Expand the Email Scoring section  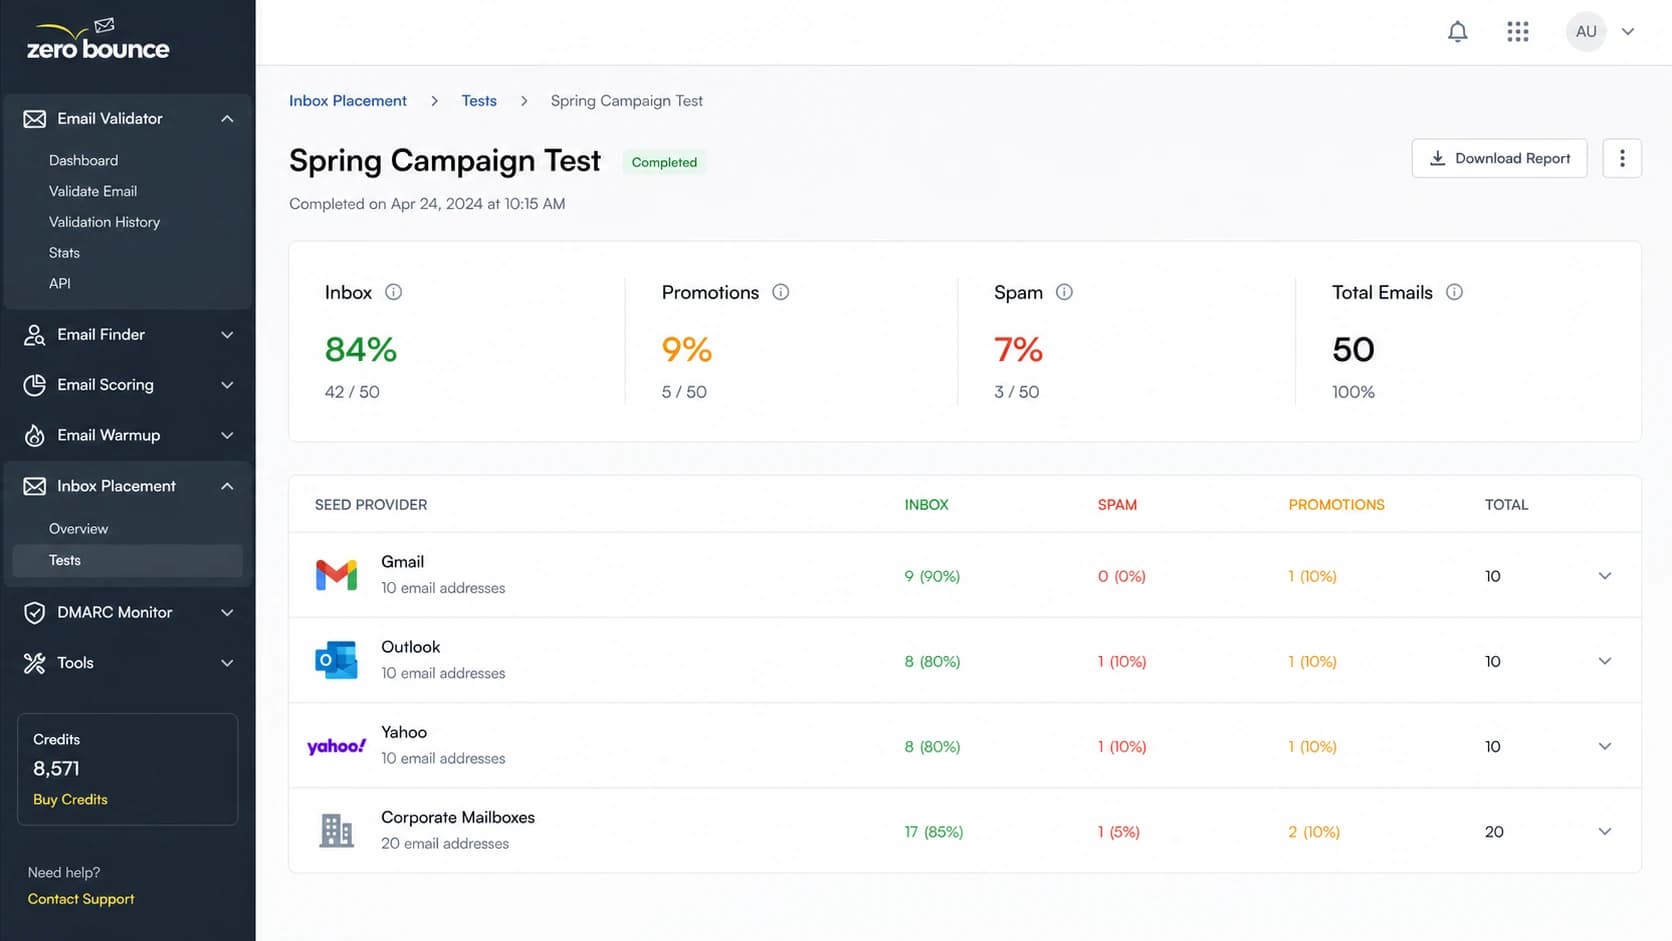227,385
